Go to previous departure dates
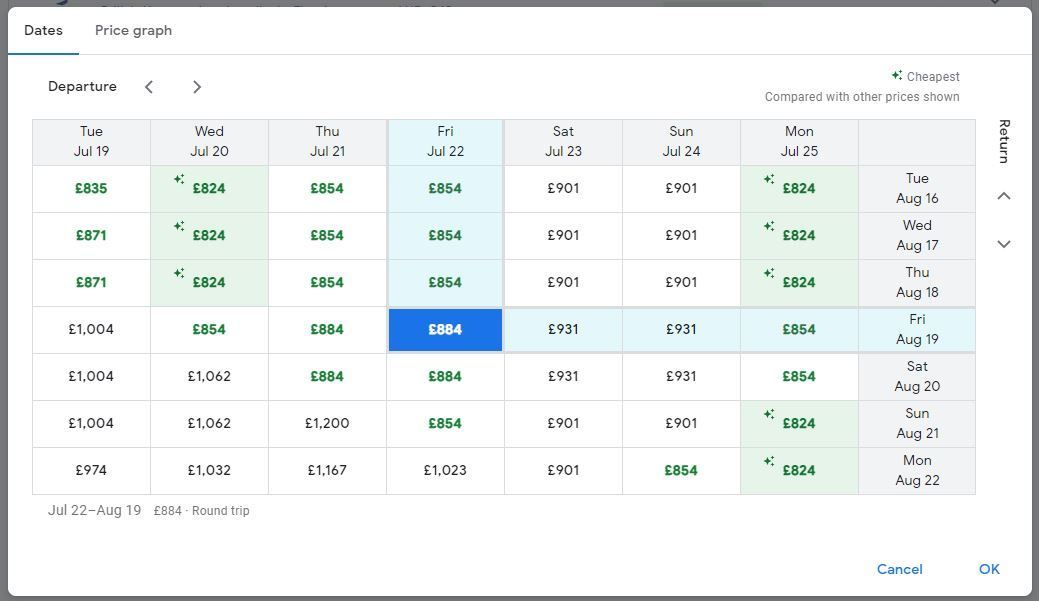 click(149, 87)
